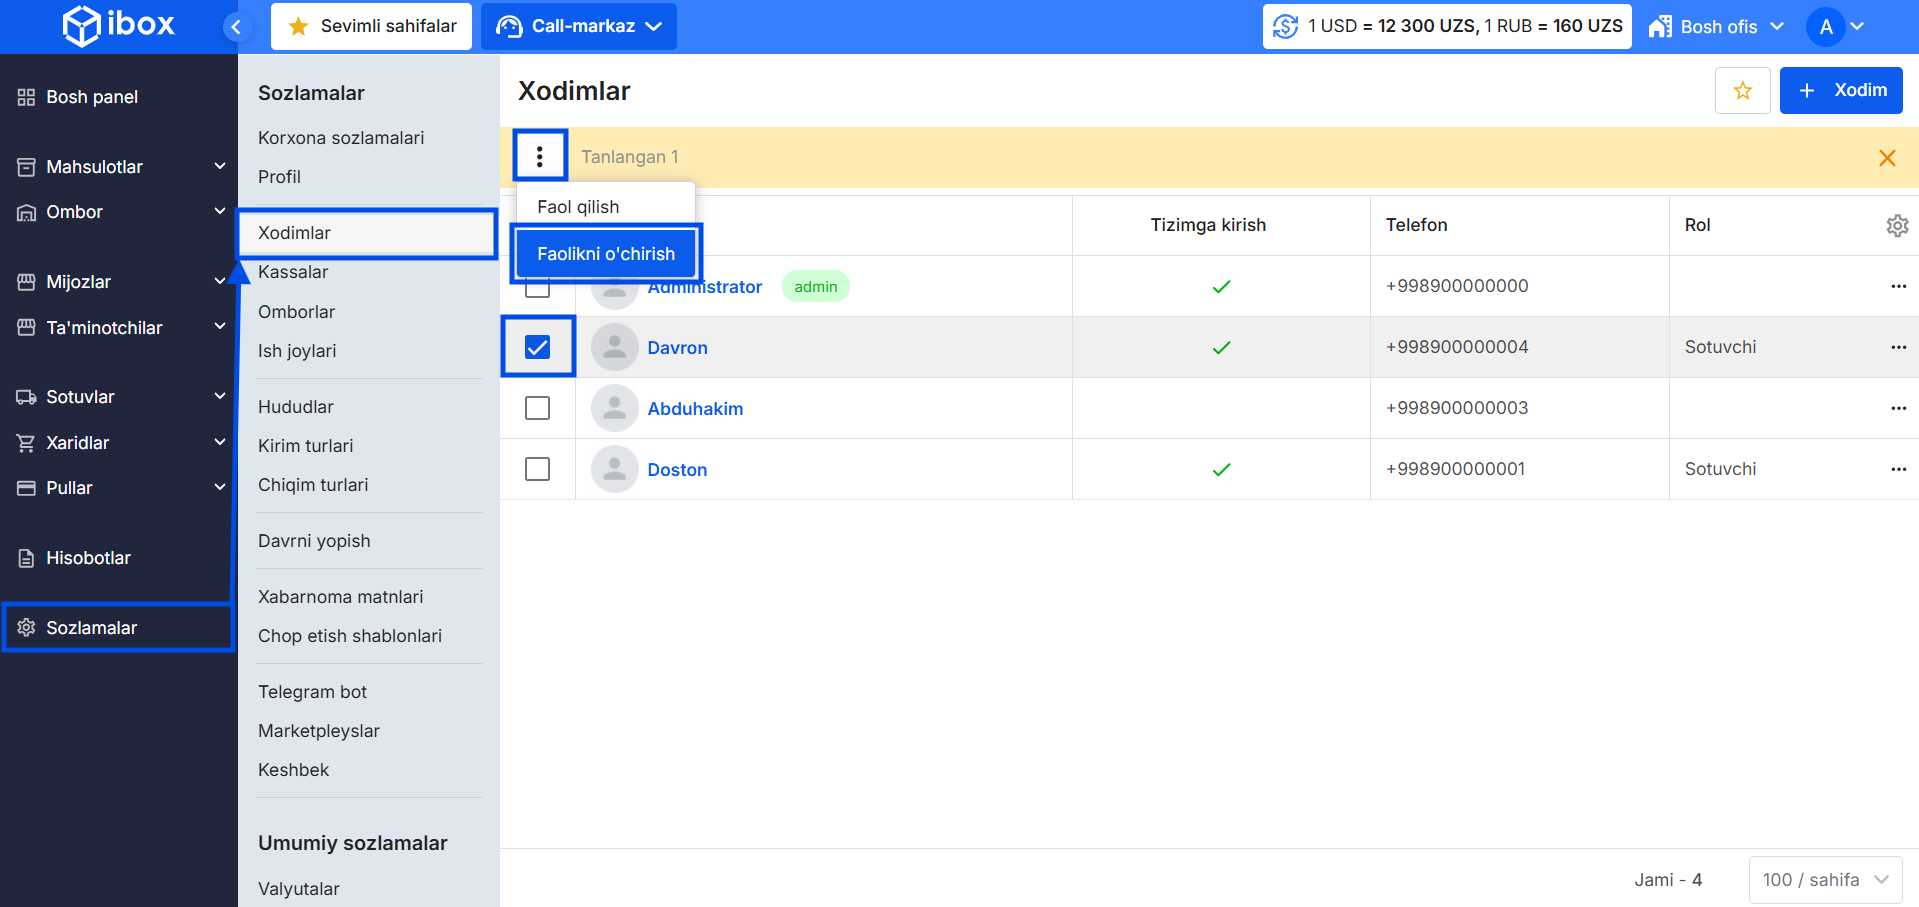Uncheck the Davron row checkbox
Image resolution: width=1919 pixels, height=907 pixels.
coord(538,347)
